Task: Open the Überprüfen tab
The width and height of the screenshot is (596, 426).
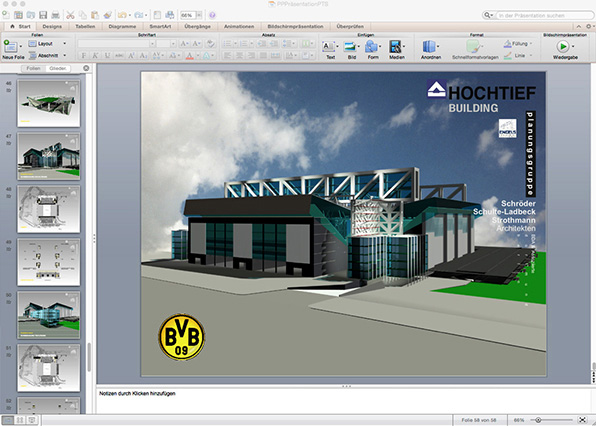Action: click(350, 26)
